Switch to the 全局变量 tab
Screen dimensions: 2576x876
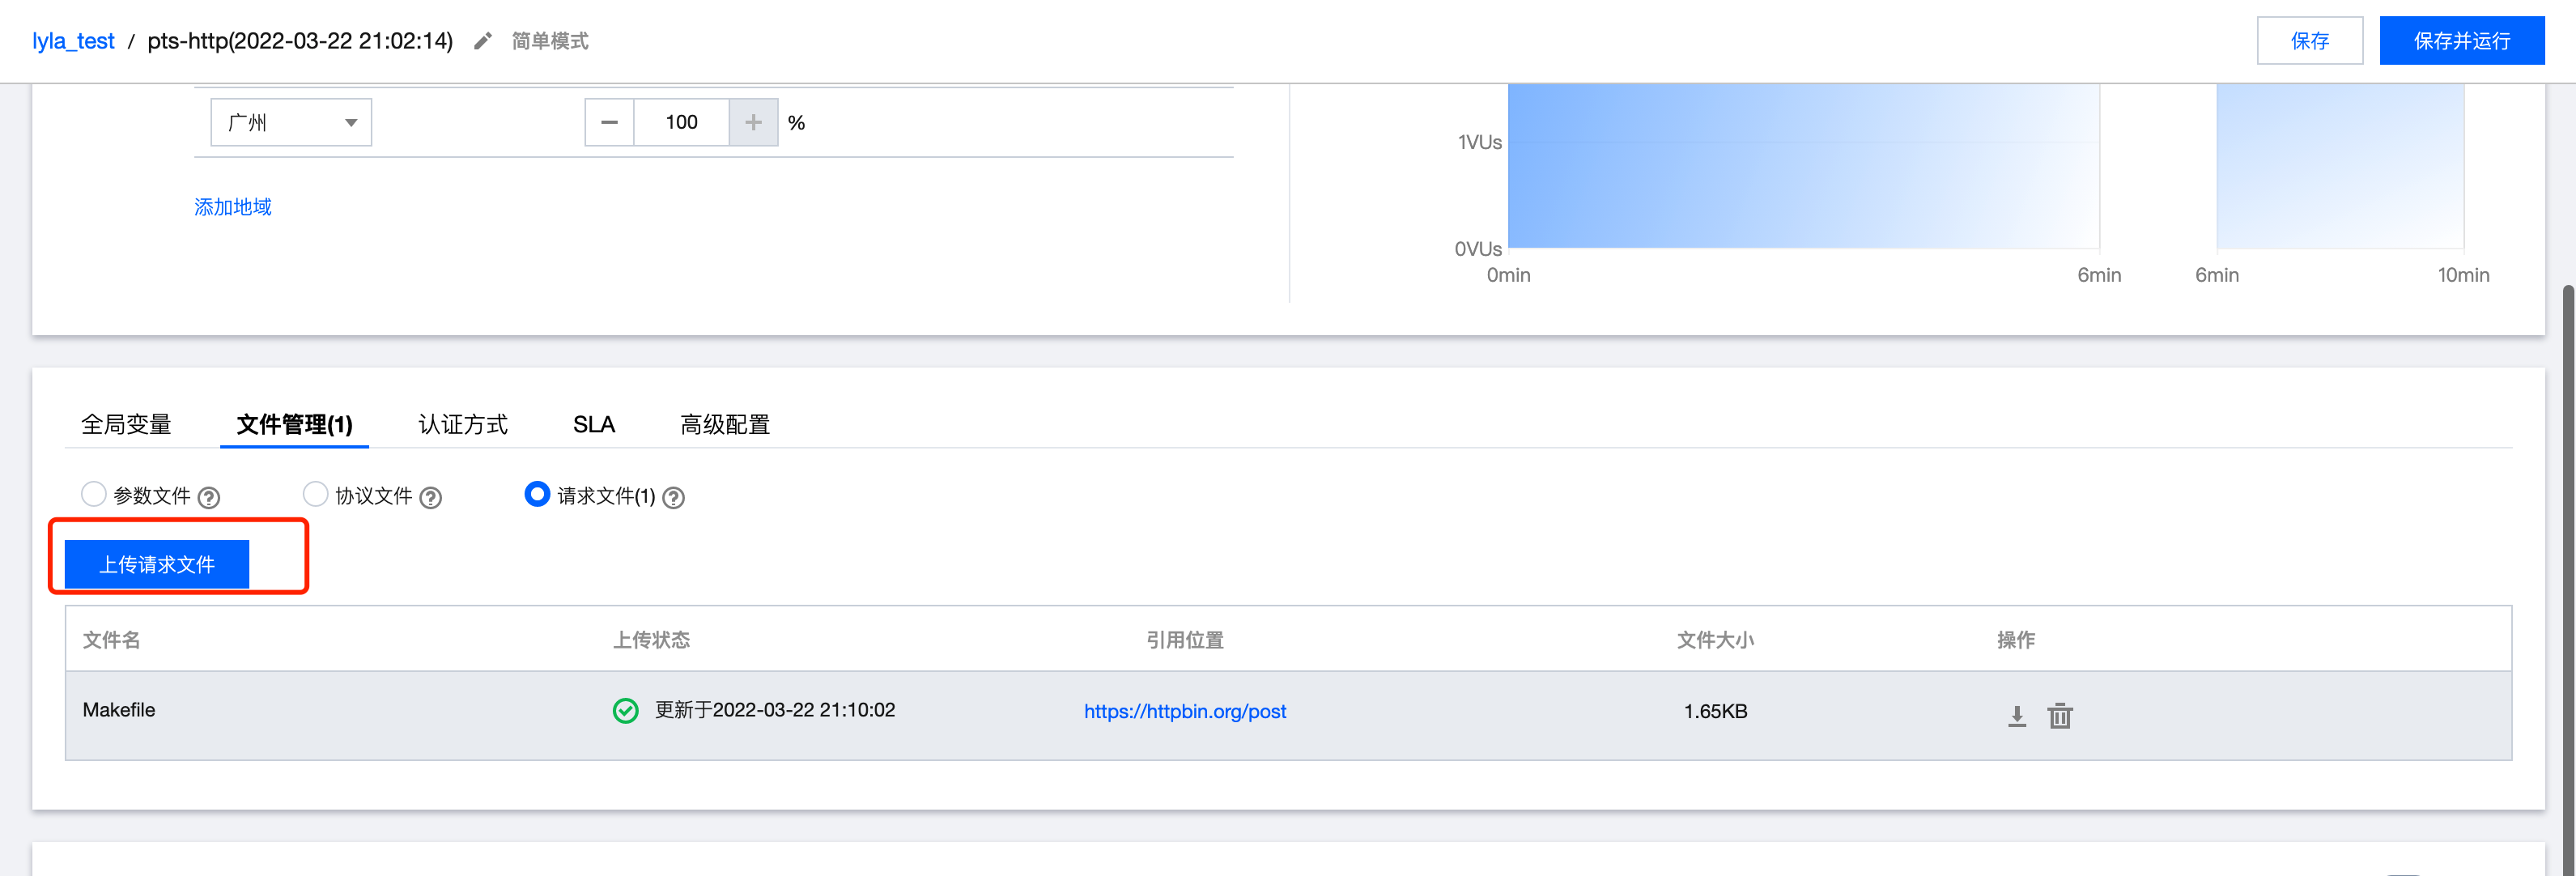pos(126,424)
